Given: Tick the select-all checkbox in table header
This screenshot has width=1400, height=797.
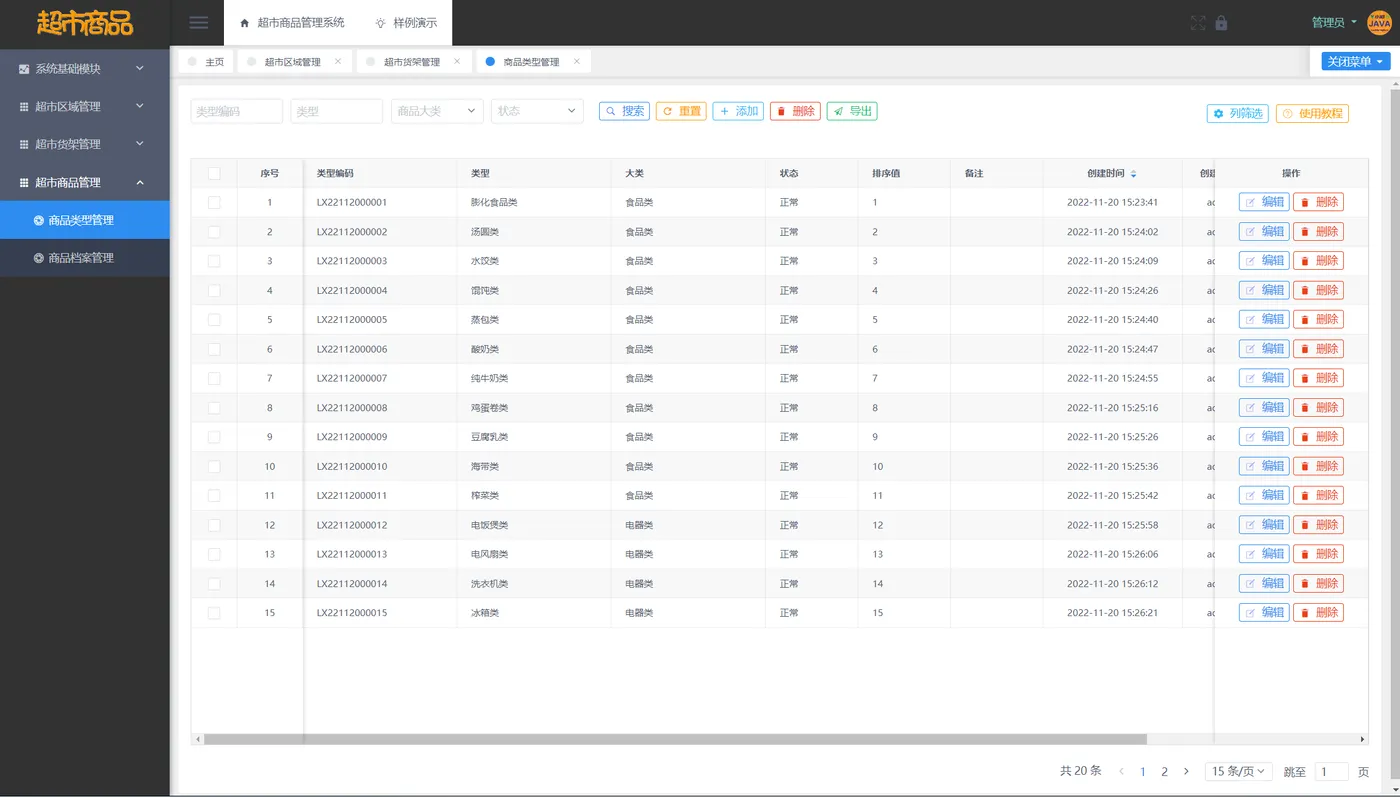Looking at the screenshot, I should (214, 173).
